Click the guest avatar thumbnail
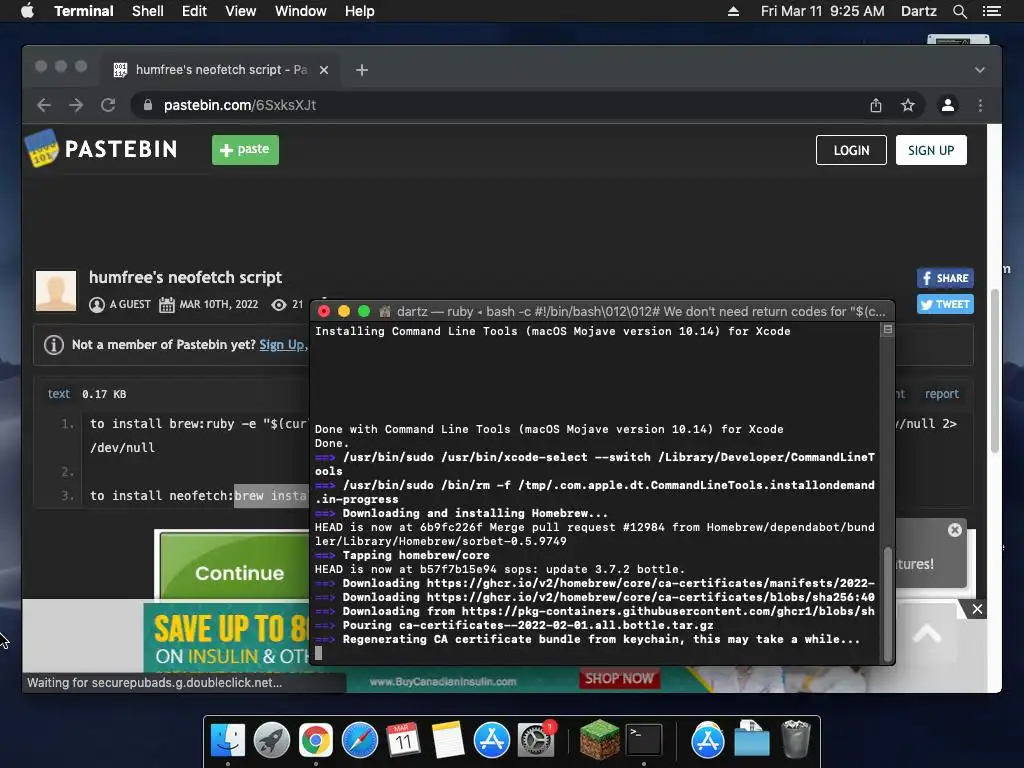Image resolution: width=1024 pixels, height=768 pixels. 56,291
